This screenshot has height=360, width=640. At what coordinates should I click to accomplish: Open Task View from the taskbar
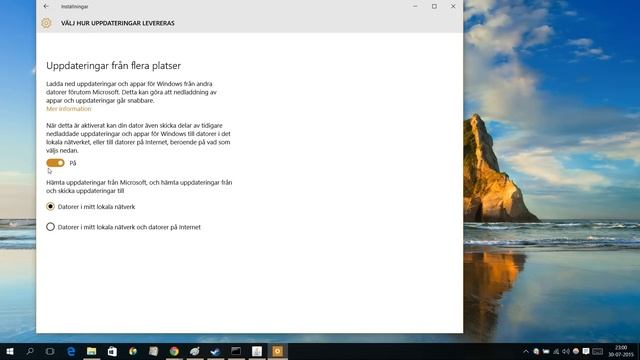[x=50, y=351]
